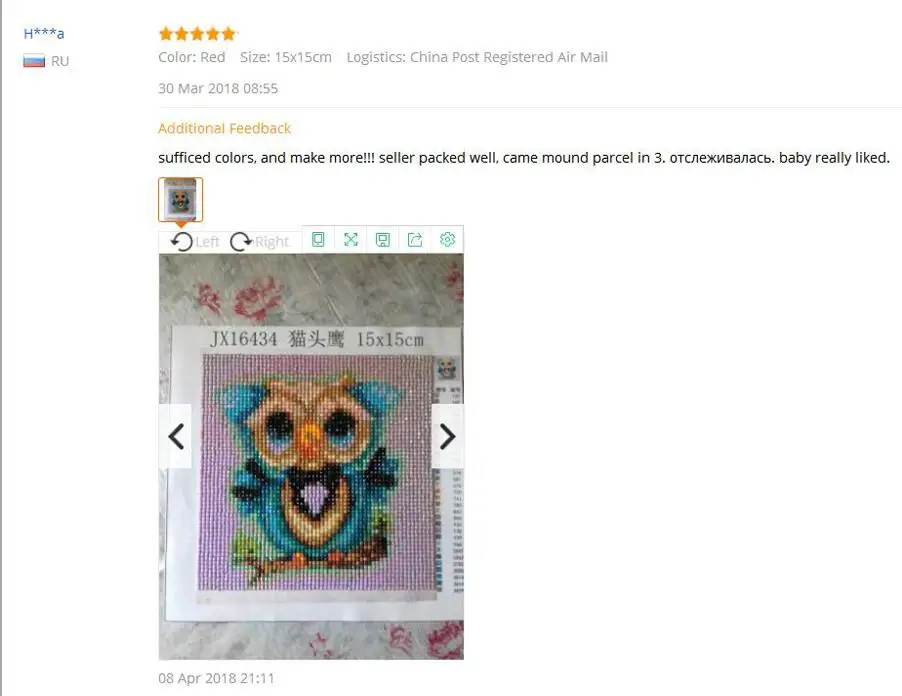Click the five-star rating display
This screenshot has height=696, width=902.
click(197, 34)
